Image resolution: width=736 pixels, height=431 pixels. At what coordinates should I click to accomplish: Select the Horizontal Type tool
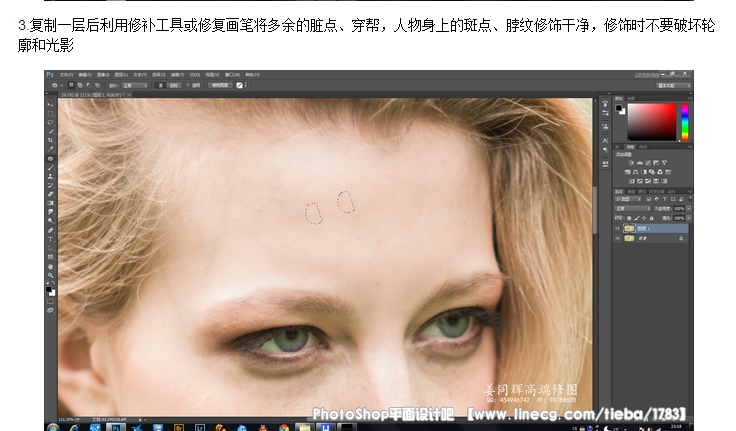(50, 239)
